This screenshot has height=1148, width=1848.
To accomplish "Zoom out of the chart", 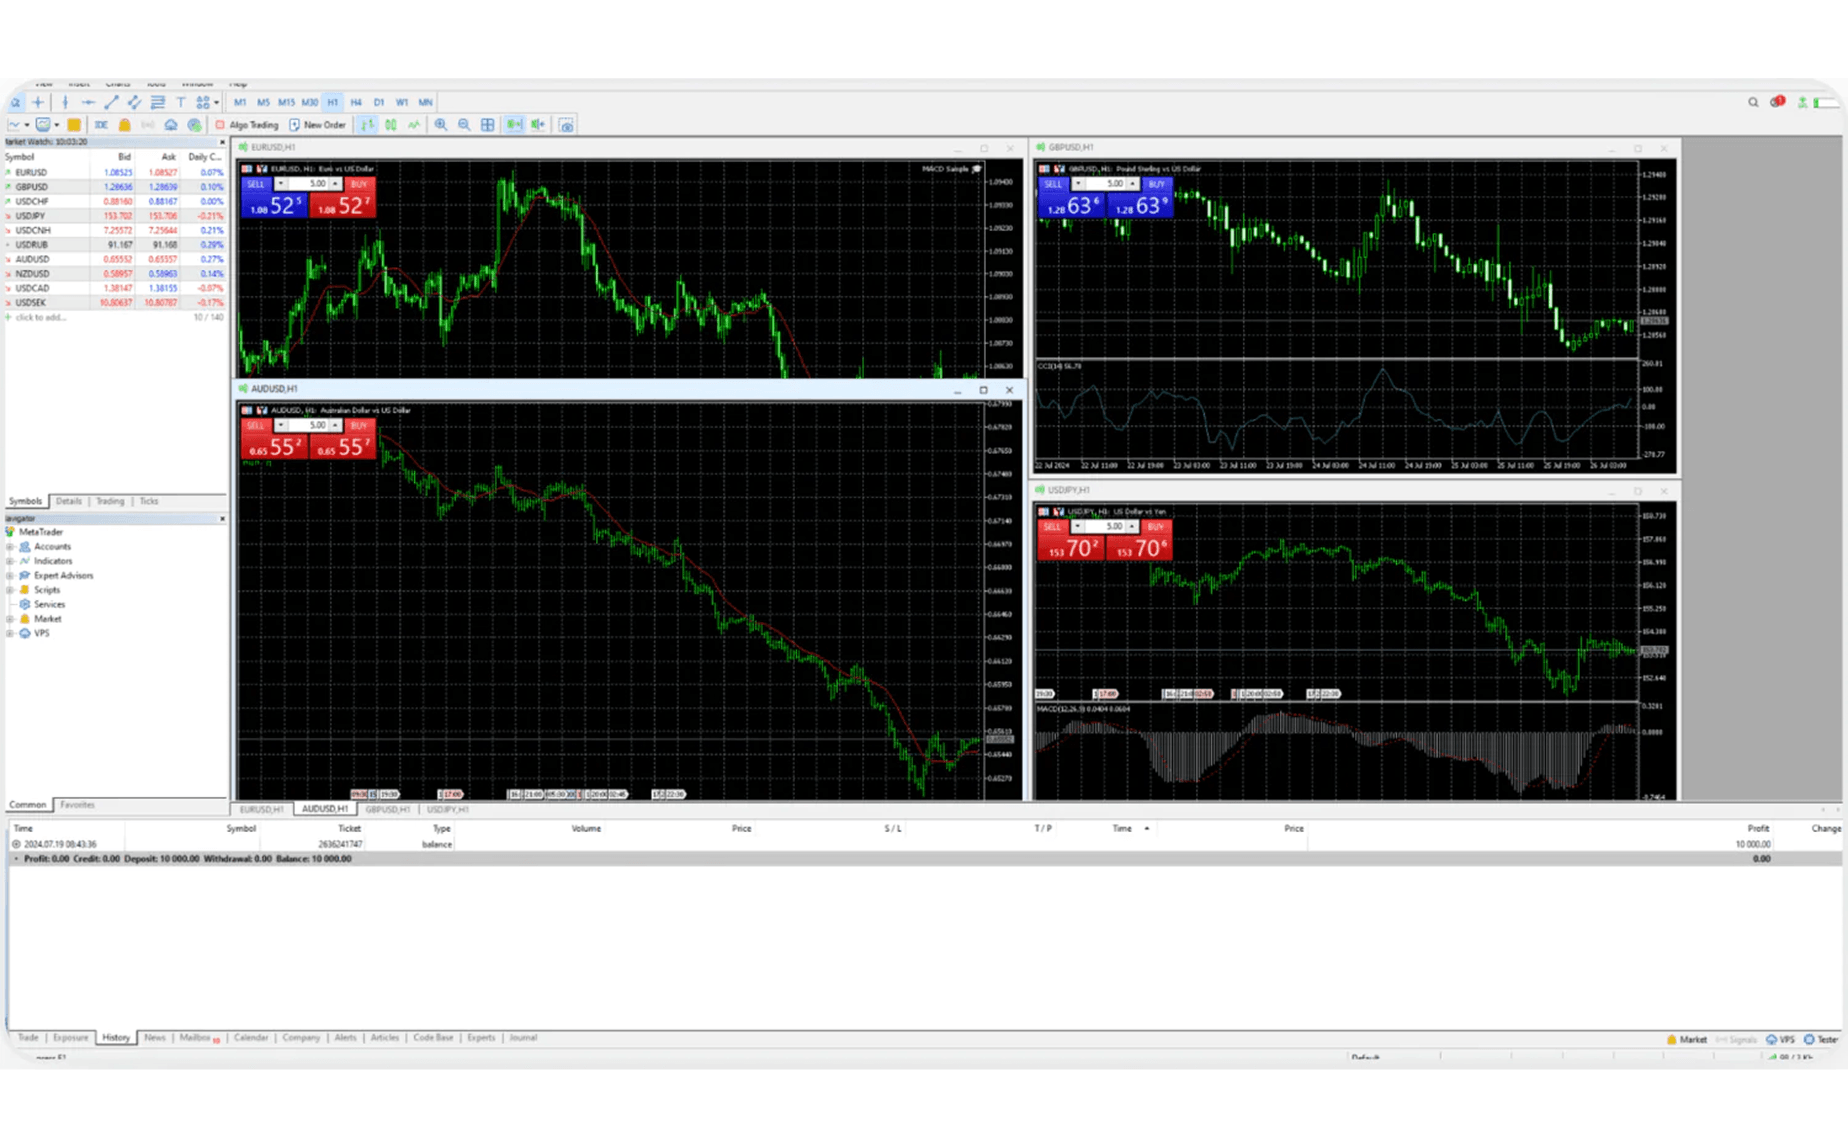I will 464,125.
